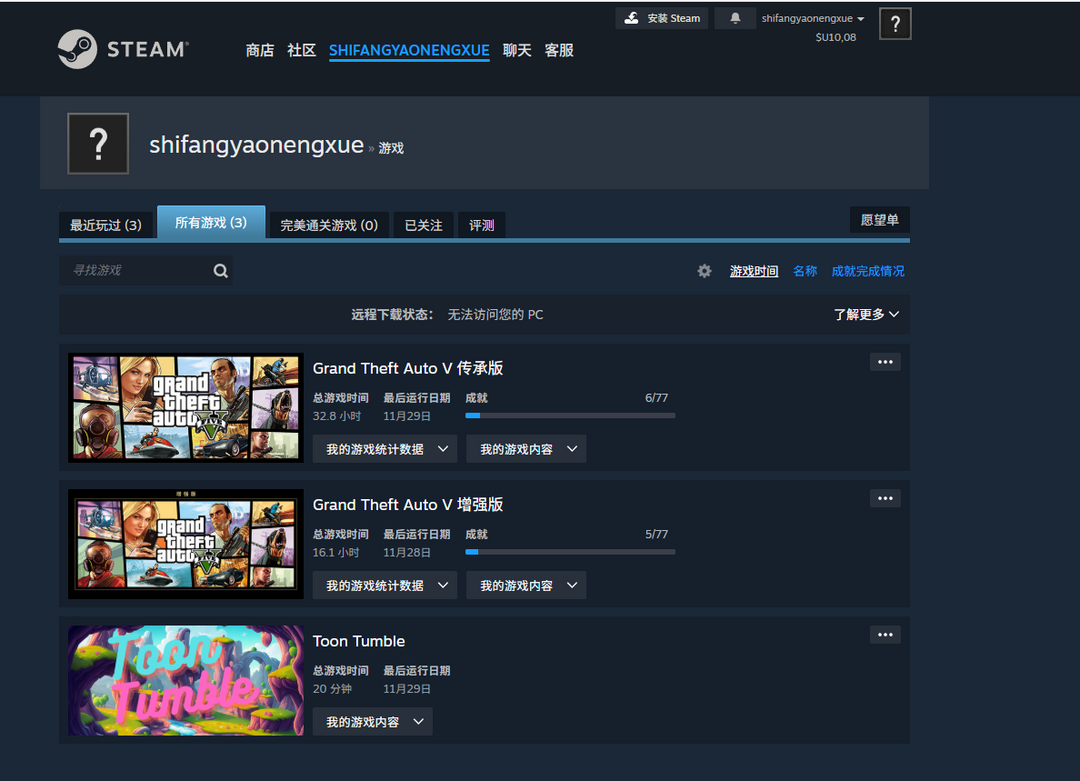1080x781 pixels.
Task: Click the magnifier icon in game search
Action: pos(220,269)
